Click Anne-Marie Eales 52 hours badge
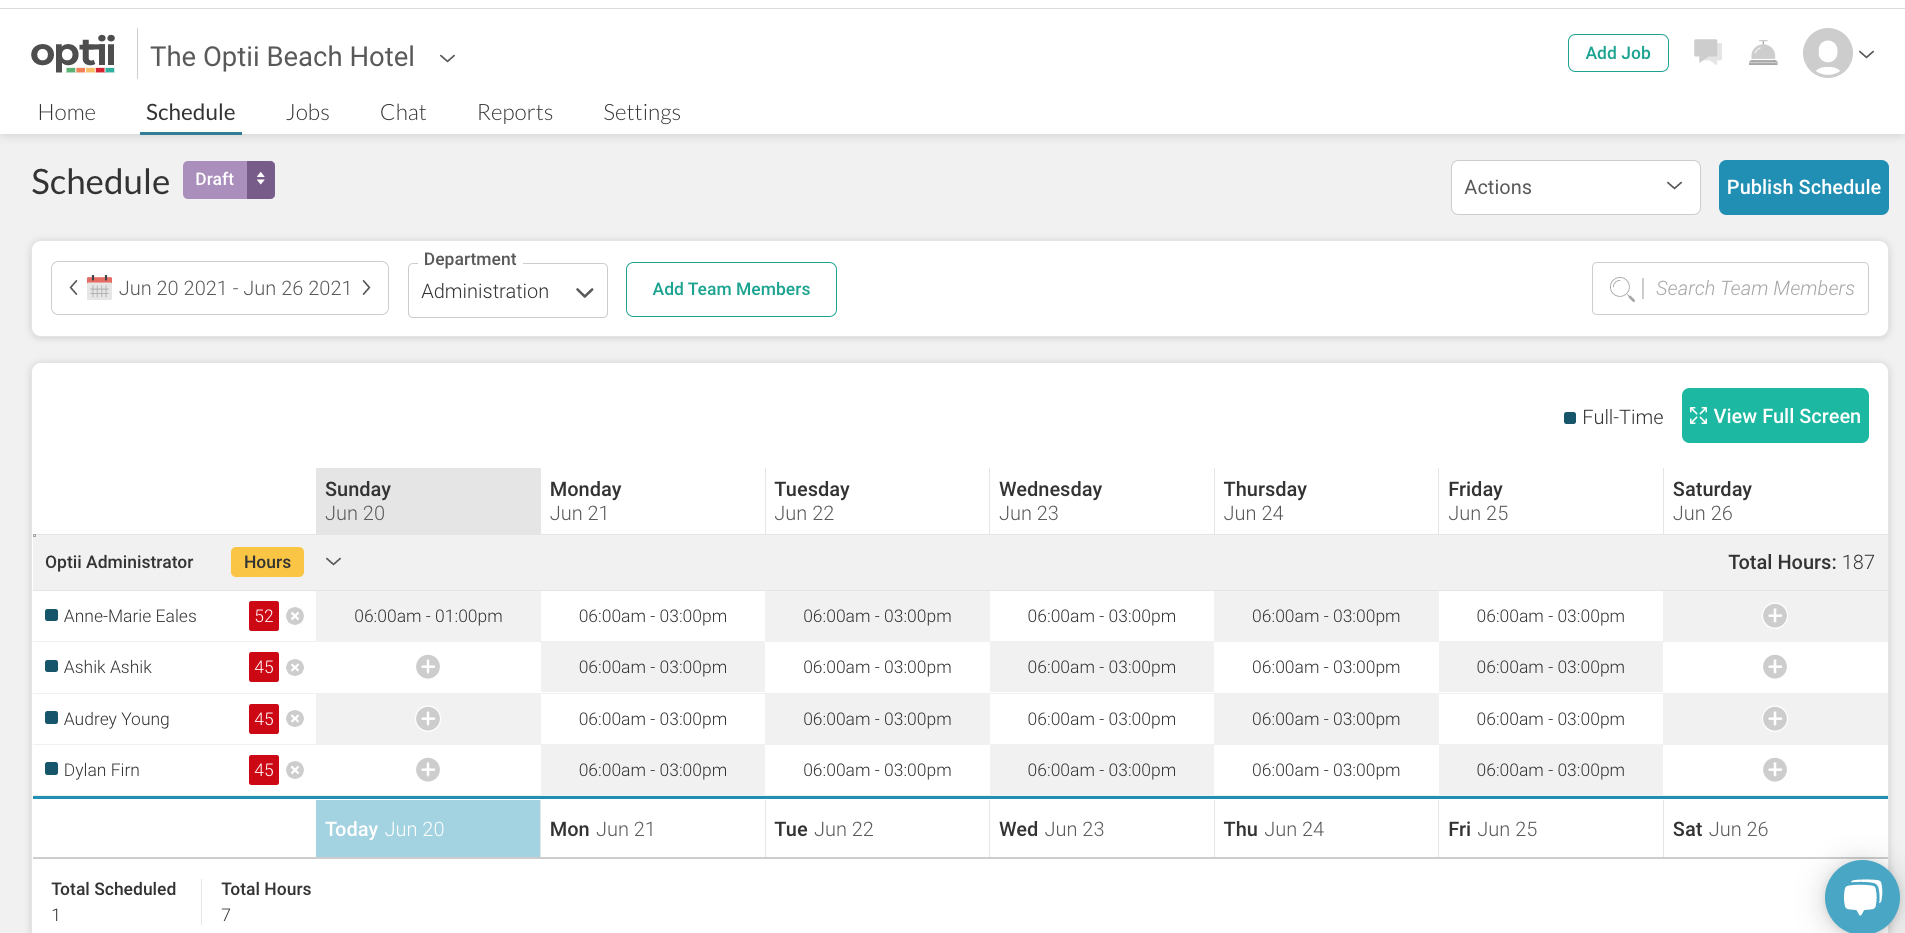The width and height of the screenshot is (1905, 933). pos(264,616)
